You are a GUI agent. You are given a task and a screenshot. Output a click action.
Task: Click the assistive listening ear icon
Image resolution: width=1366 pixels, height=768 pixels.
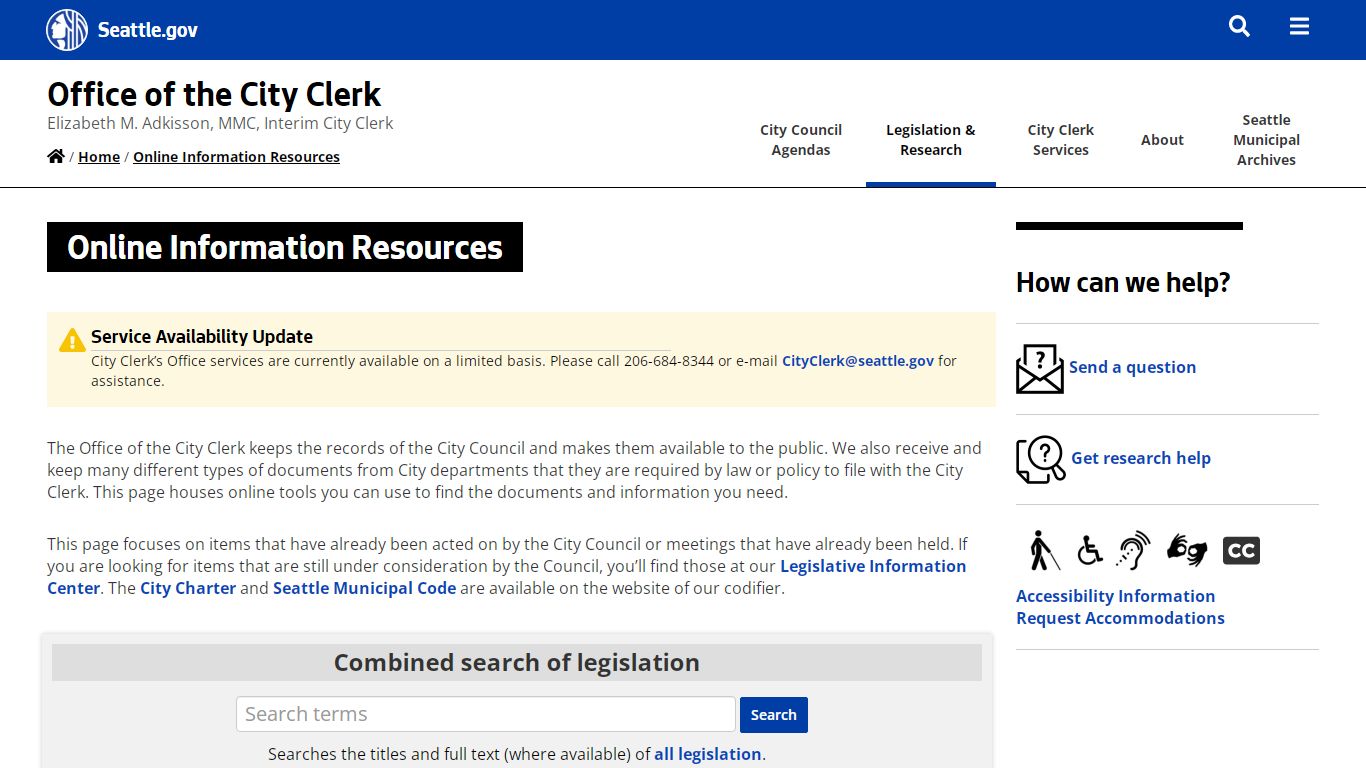(x=1134, y=550)
